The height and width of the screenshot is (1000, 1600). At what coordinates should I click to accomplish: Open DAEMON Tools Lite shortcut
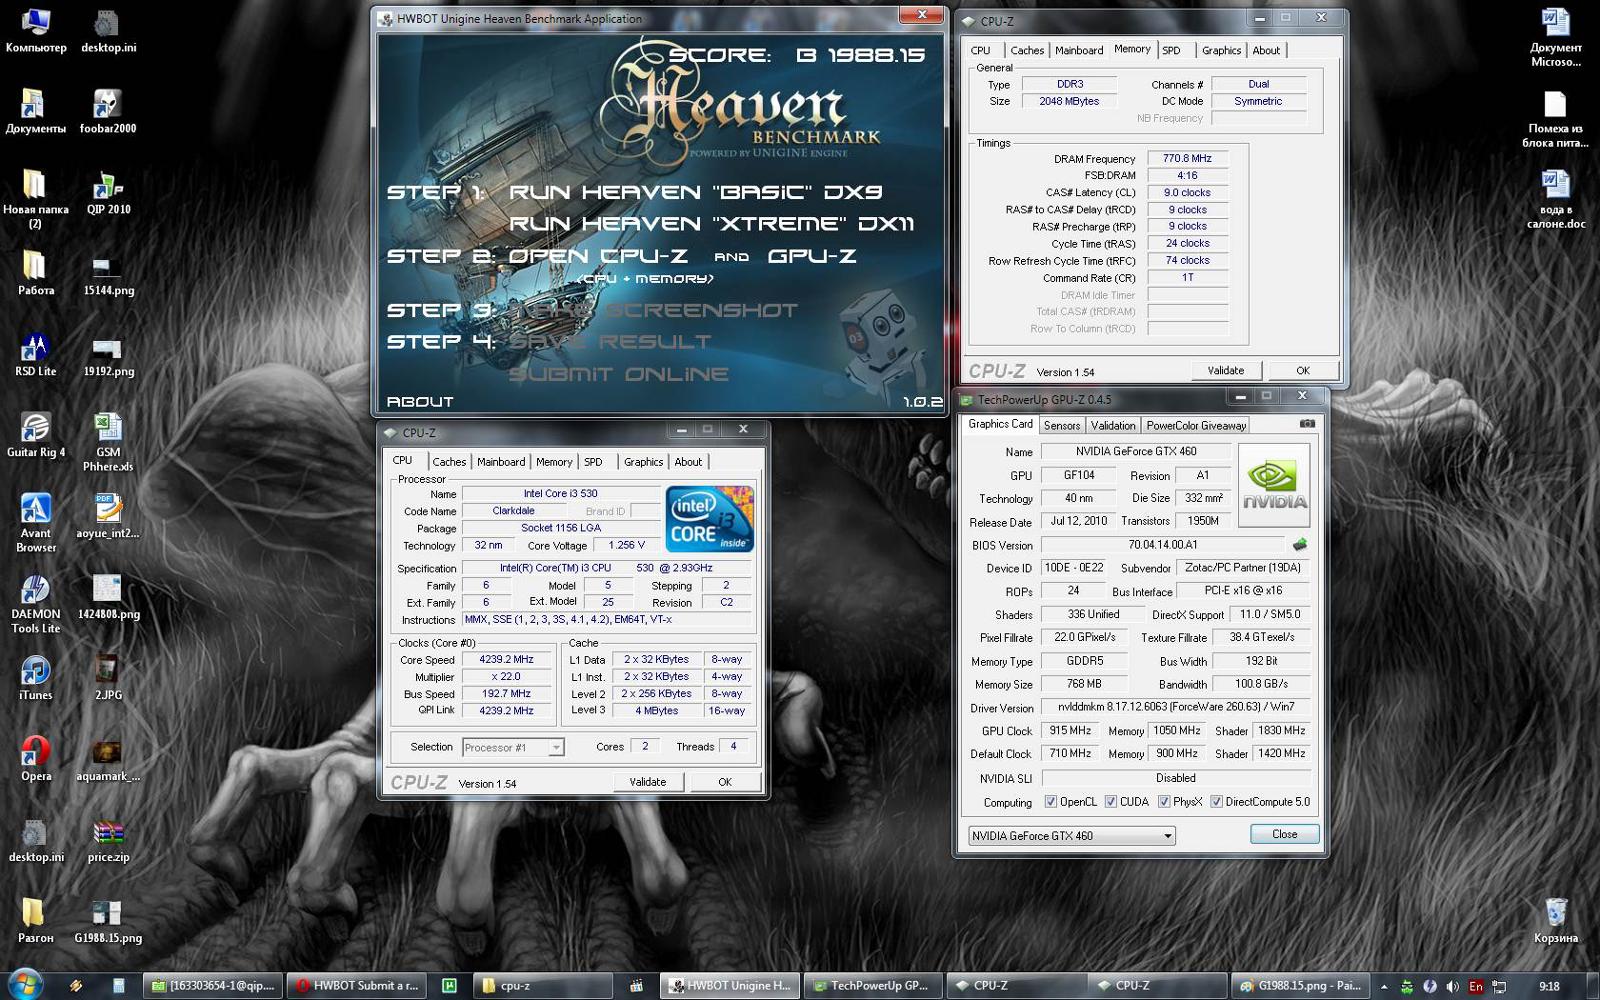pos(36,603)
